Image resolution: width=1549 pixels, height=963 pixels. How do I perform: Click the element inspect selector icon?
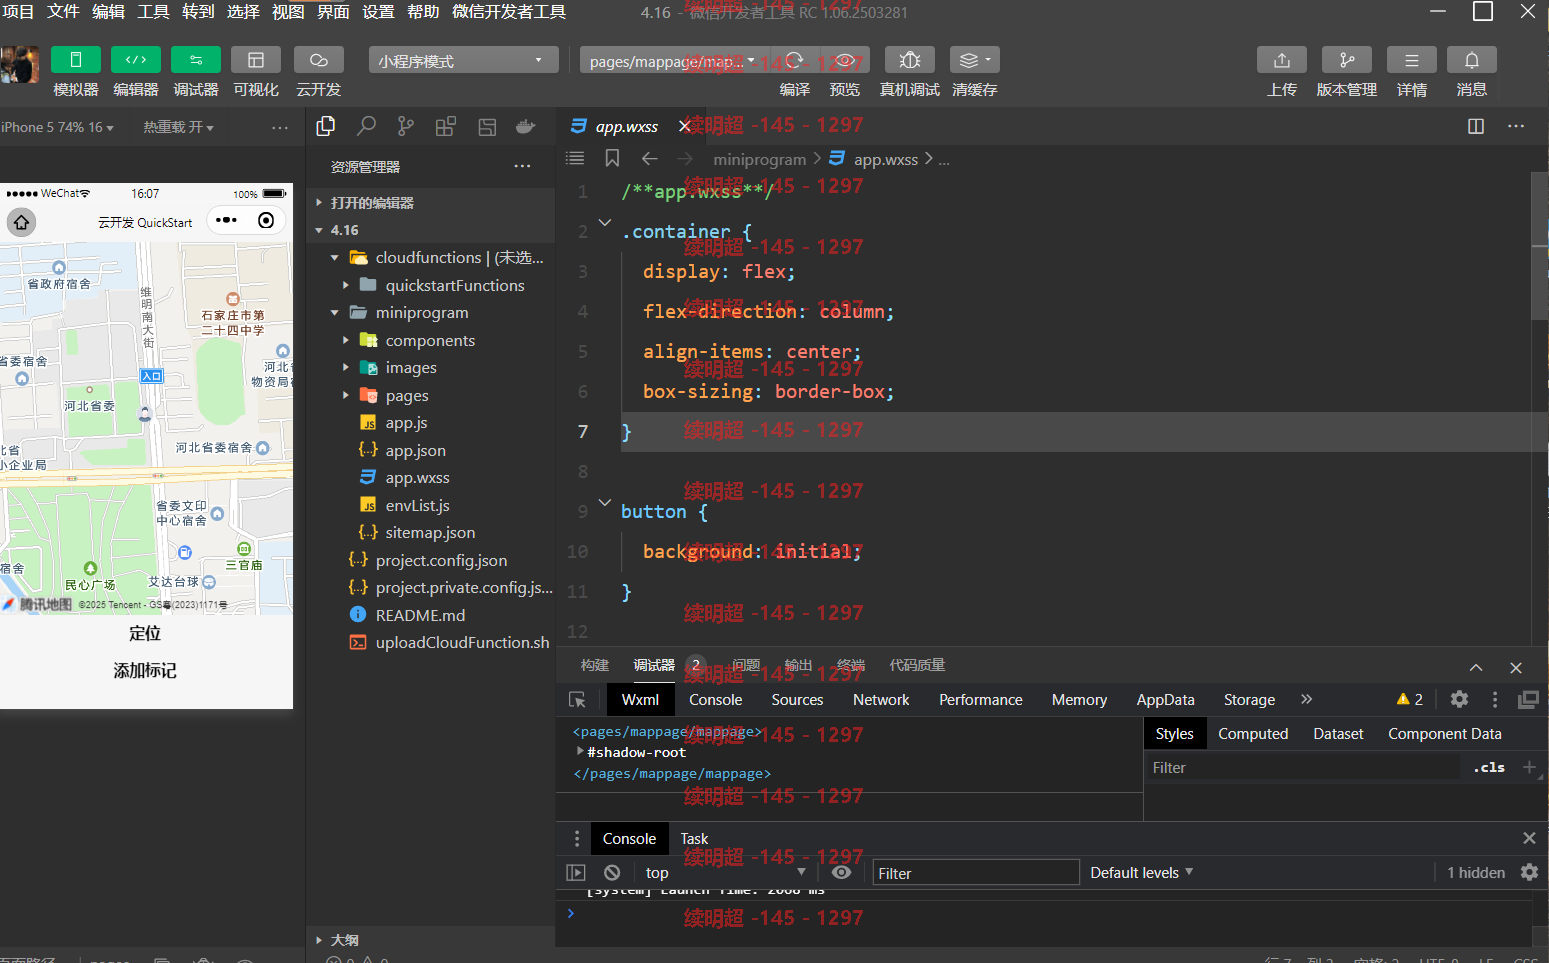[x=577, y=700]
